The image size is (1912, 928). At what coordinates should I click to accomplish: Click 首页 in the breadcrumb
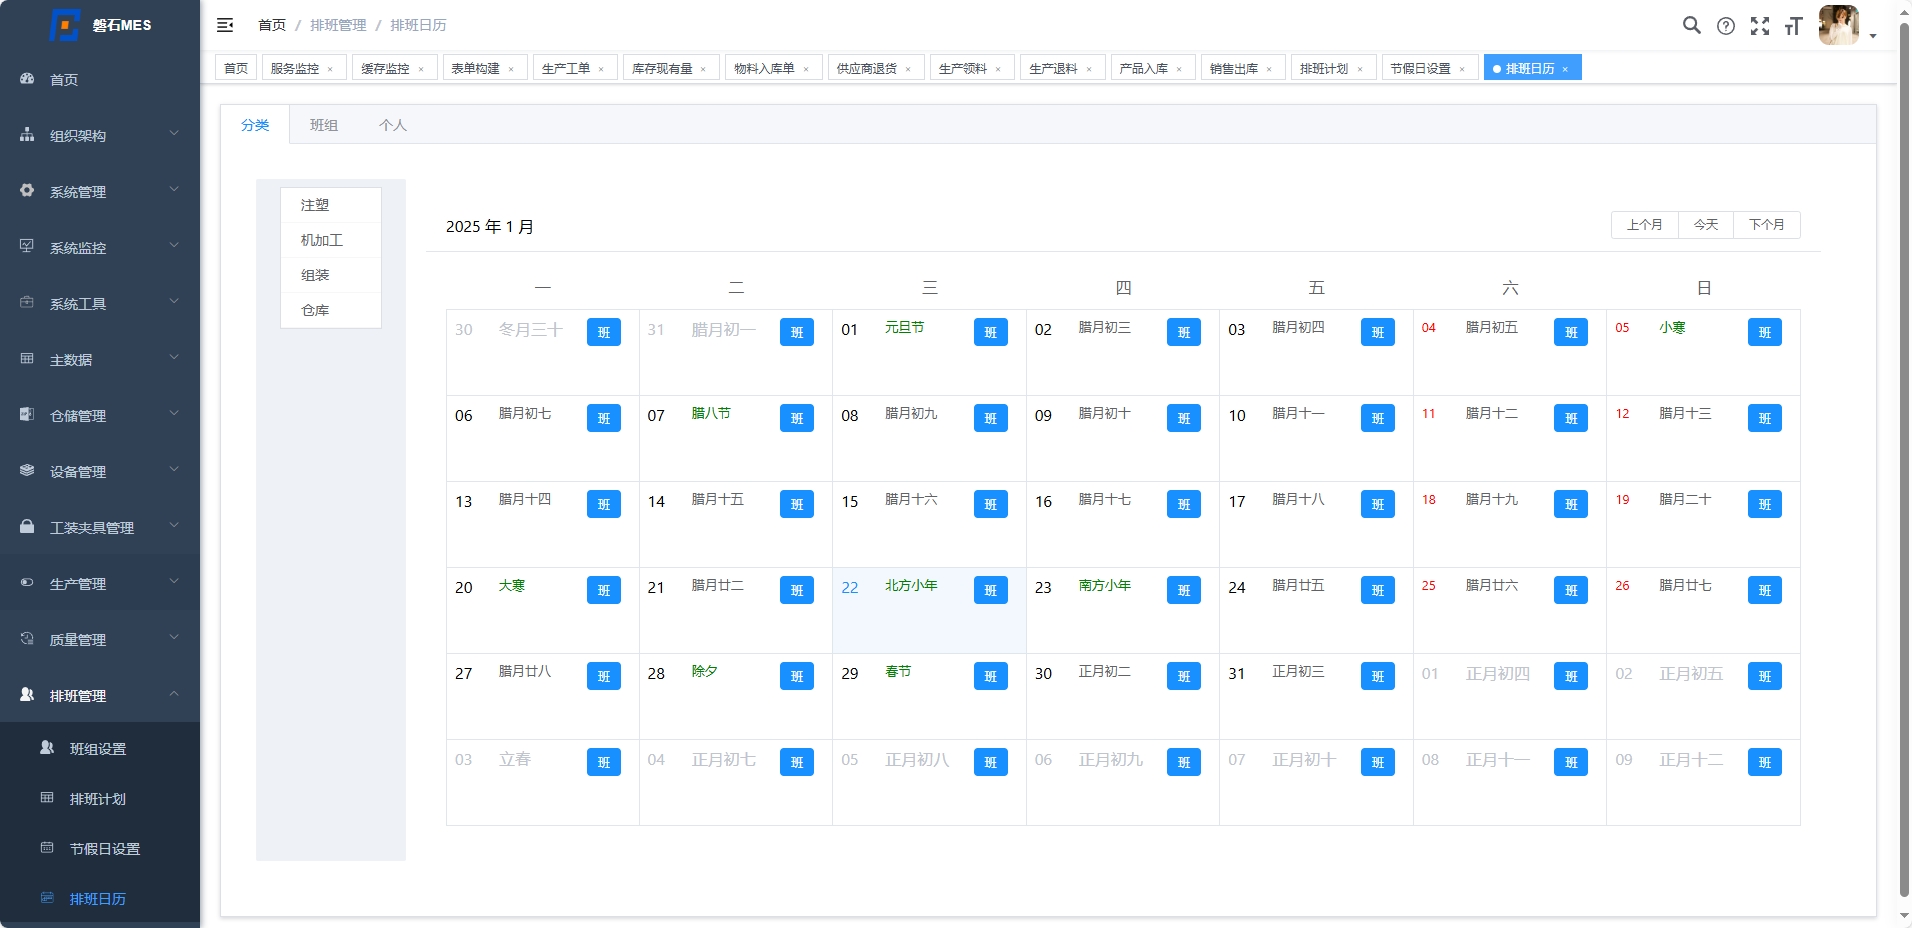point(272,25)
